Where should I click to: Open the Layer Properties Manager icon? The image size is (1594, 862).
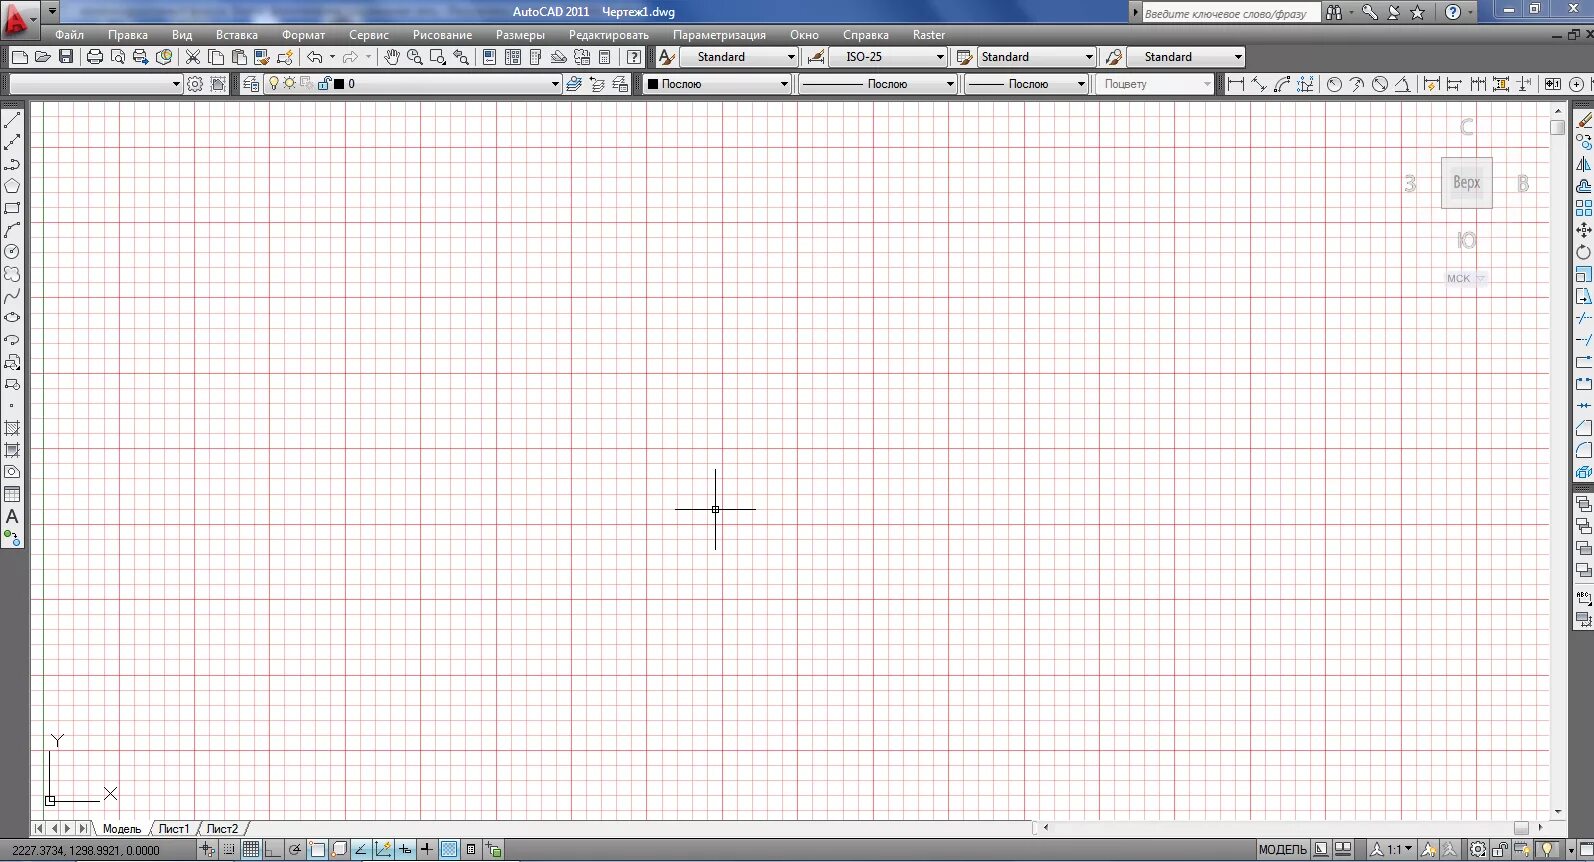click(x=251, y=84)
